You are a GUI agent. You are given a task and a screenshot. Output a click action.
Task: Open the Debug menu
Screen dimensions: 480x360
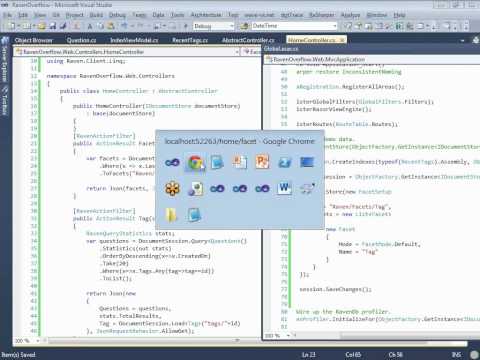coord(117,15)
